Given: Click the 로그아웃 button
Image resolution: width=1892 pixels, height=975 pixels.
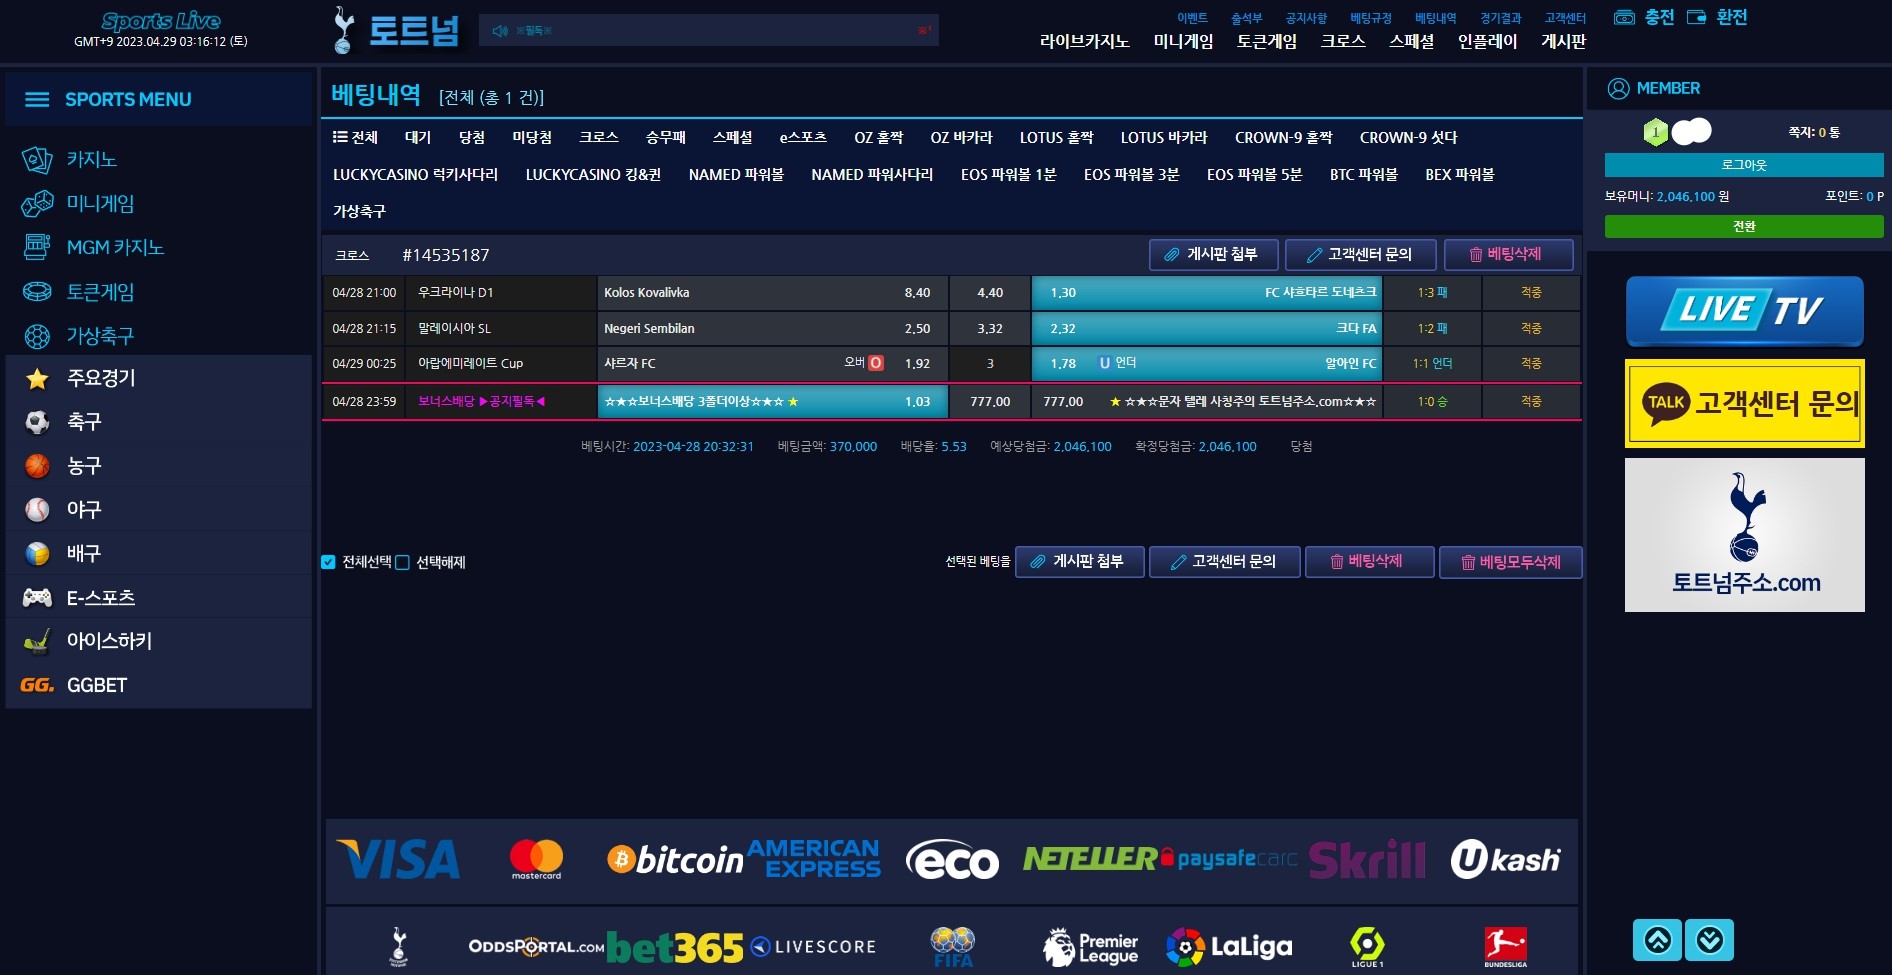Looking at the screenshot, I should tap(1744, 165).
